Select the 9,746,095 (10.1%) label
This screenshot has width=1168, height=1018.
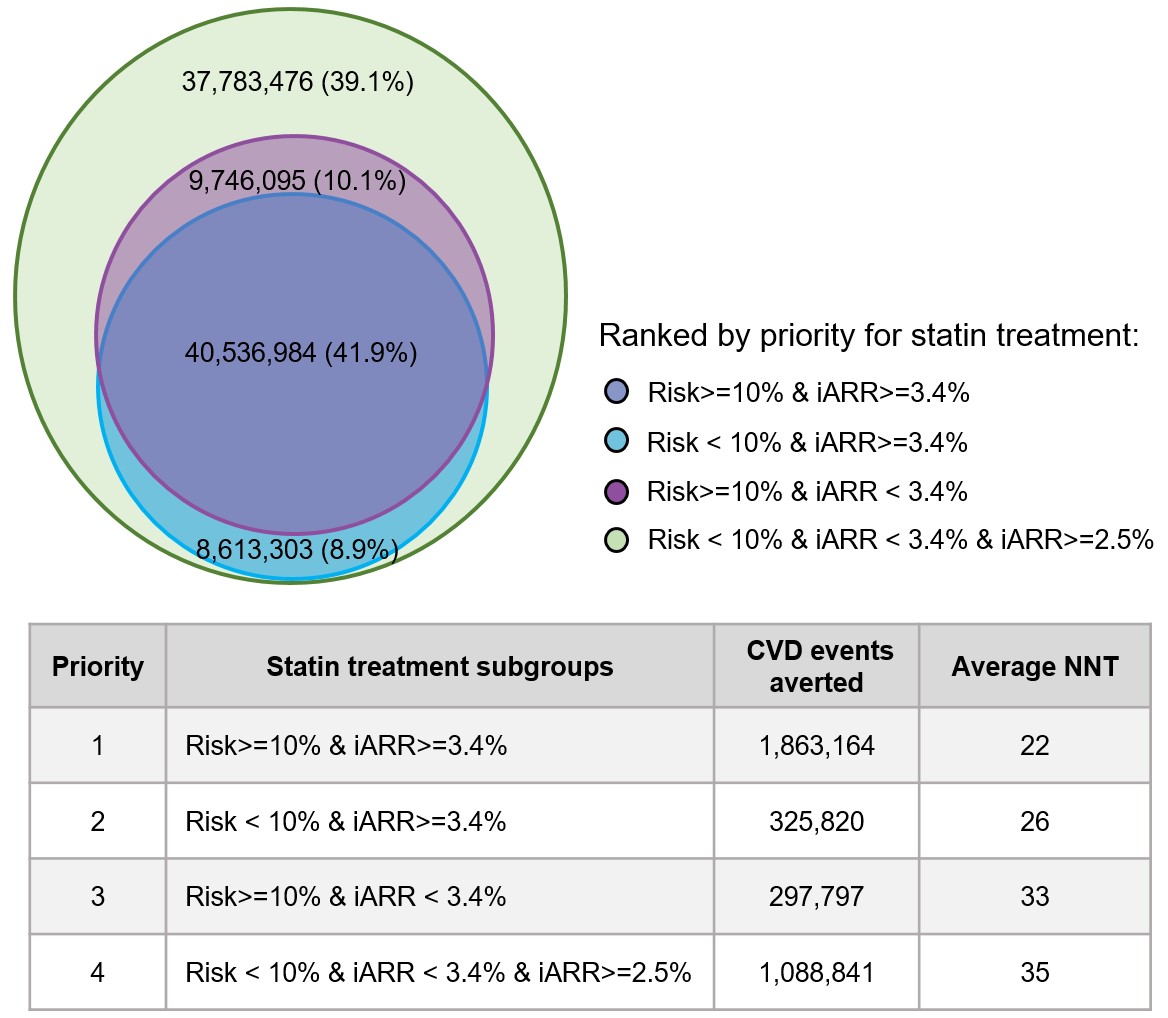297,181
